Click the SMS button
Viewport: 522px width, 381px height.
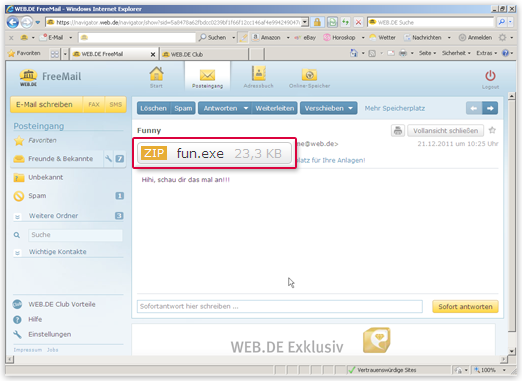(116, 105)
